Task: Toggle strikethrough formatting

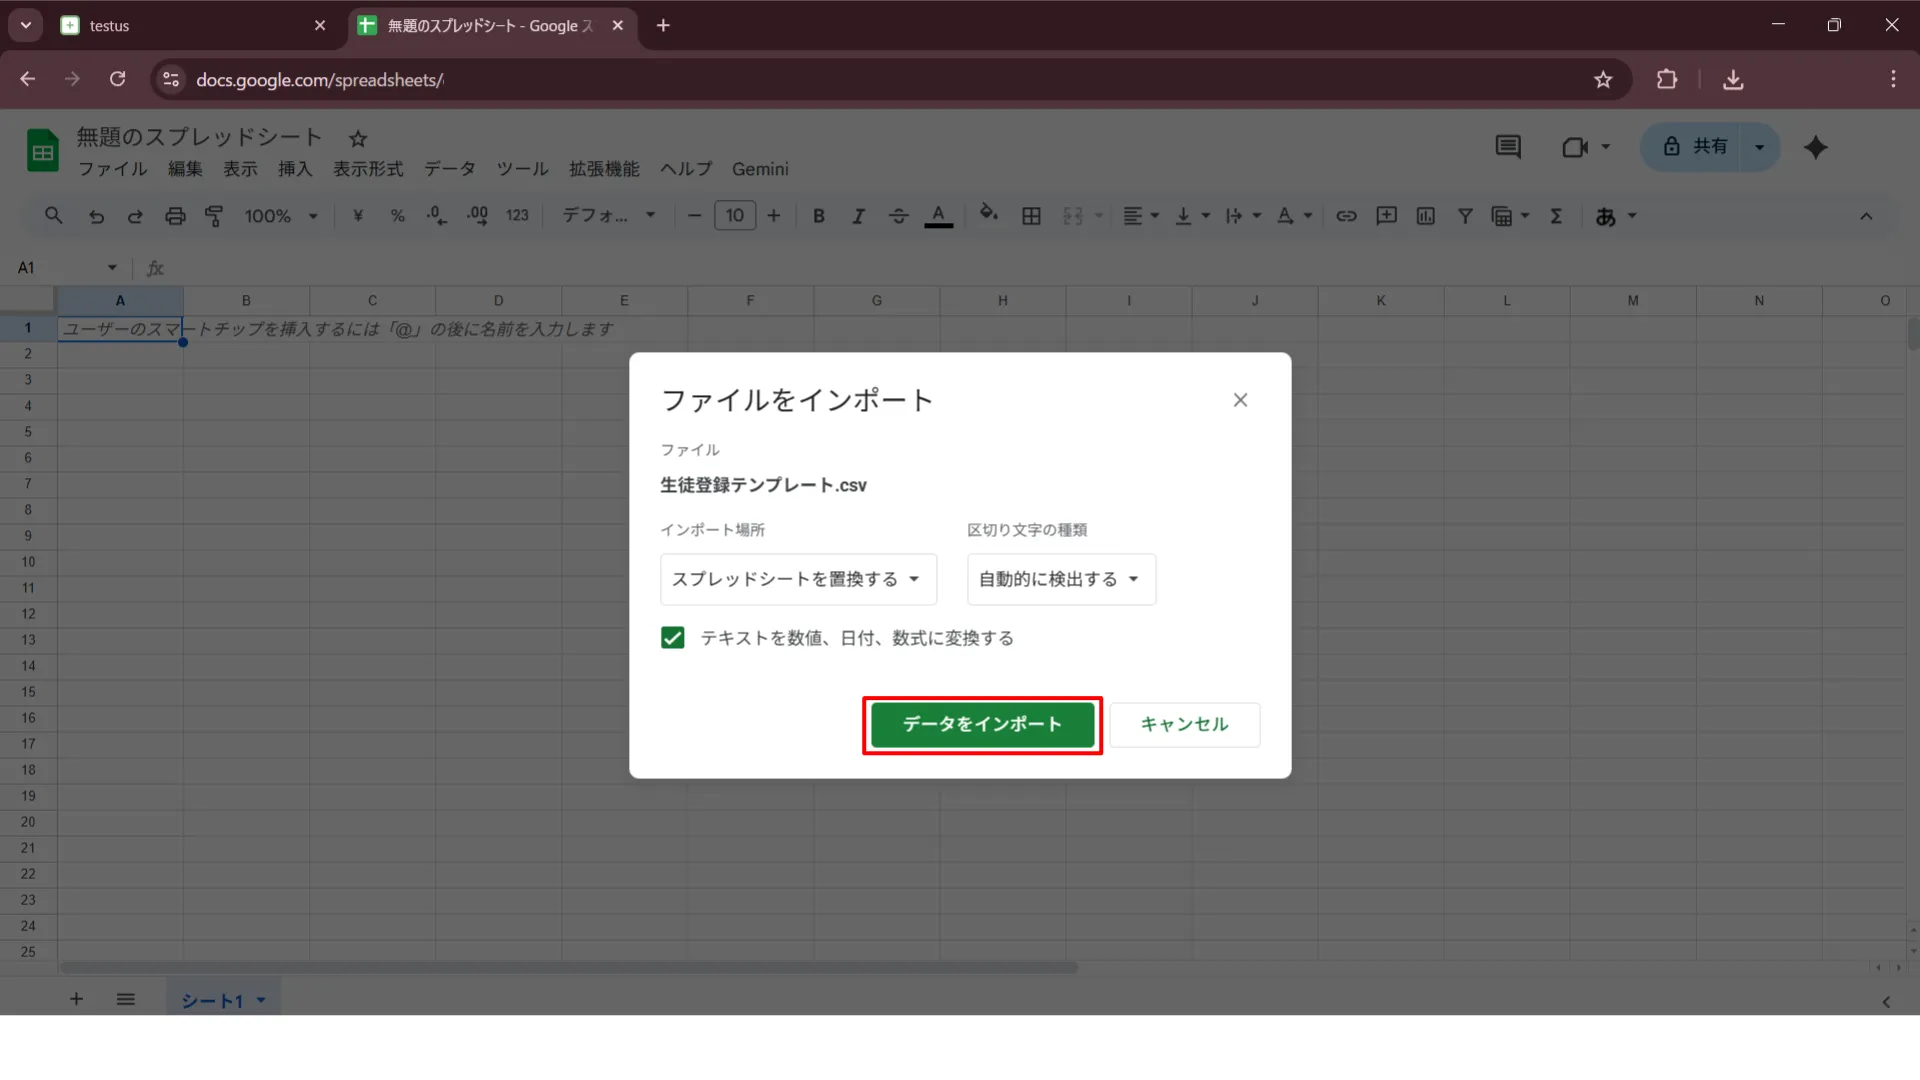Action: click(898, 216)
